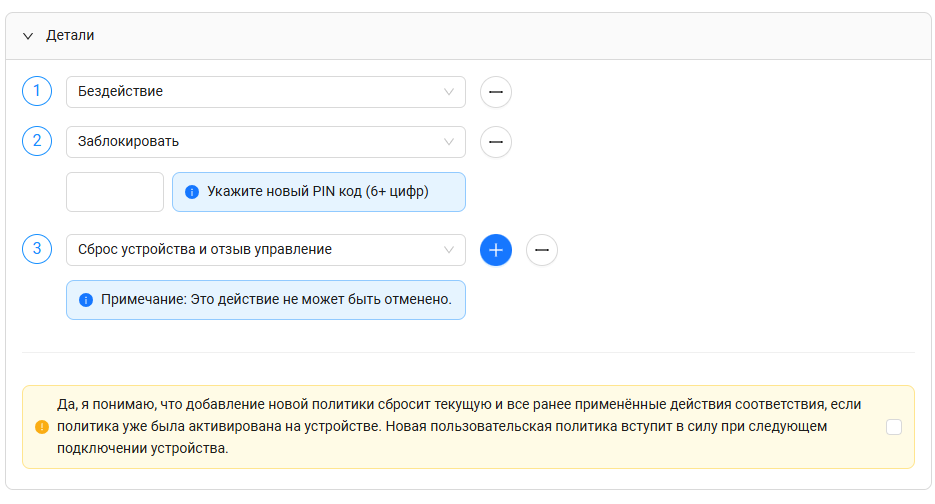Open the Бездействие action dropdown
935x504 pixels.
265,92
